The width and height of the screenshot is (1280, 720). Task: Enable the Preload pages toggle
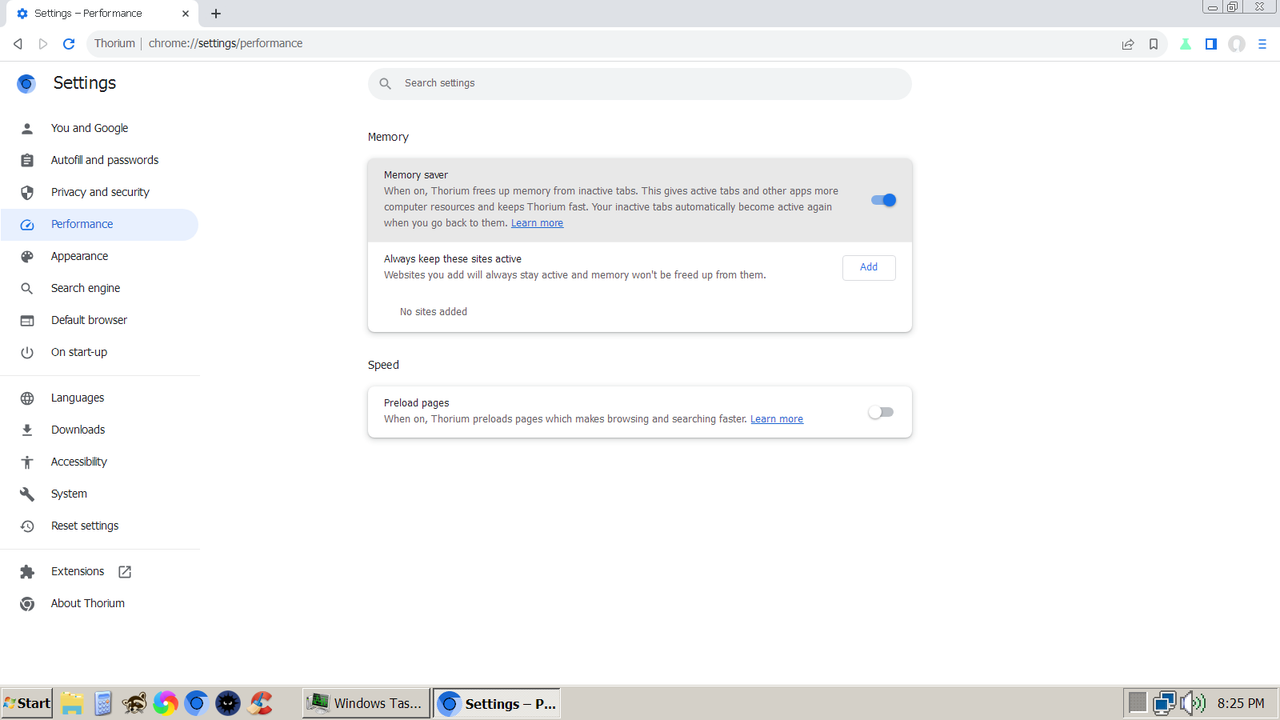tap(881, 412)
